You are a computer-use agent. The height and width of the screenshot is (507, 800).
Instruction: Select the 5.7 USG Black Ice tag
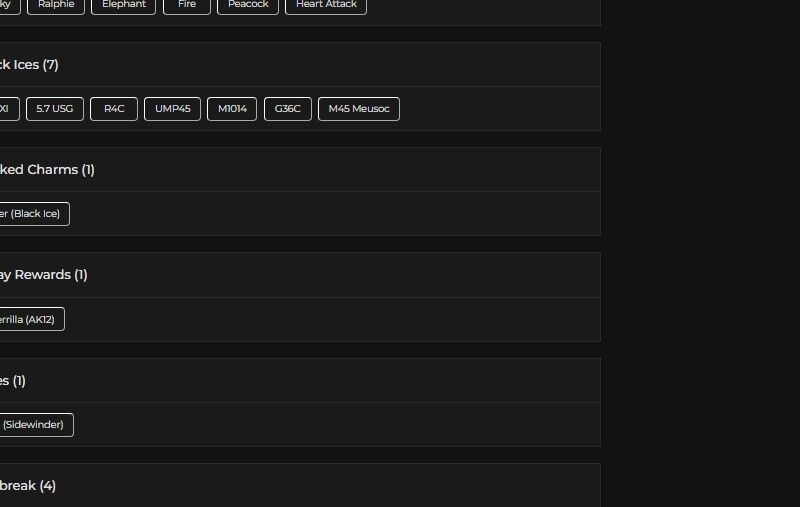click(54, 109)
